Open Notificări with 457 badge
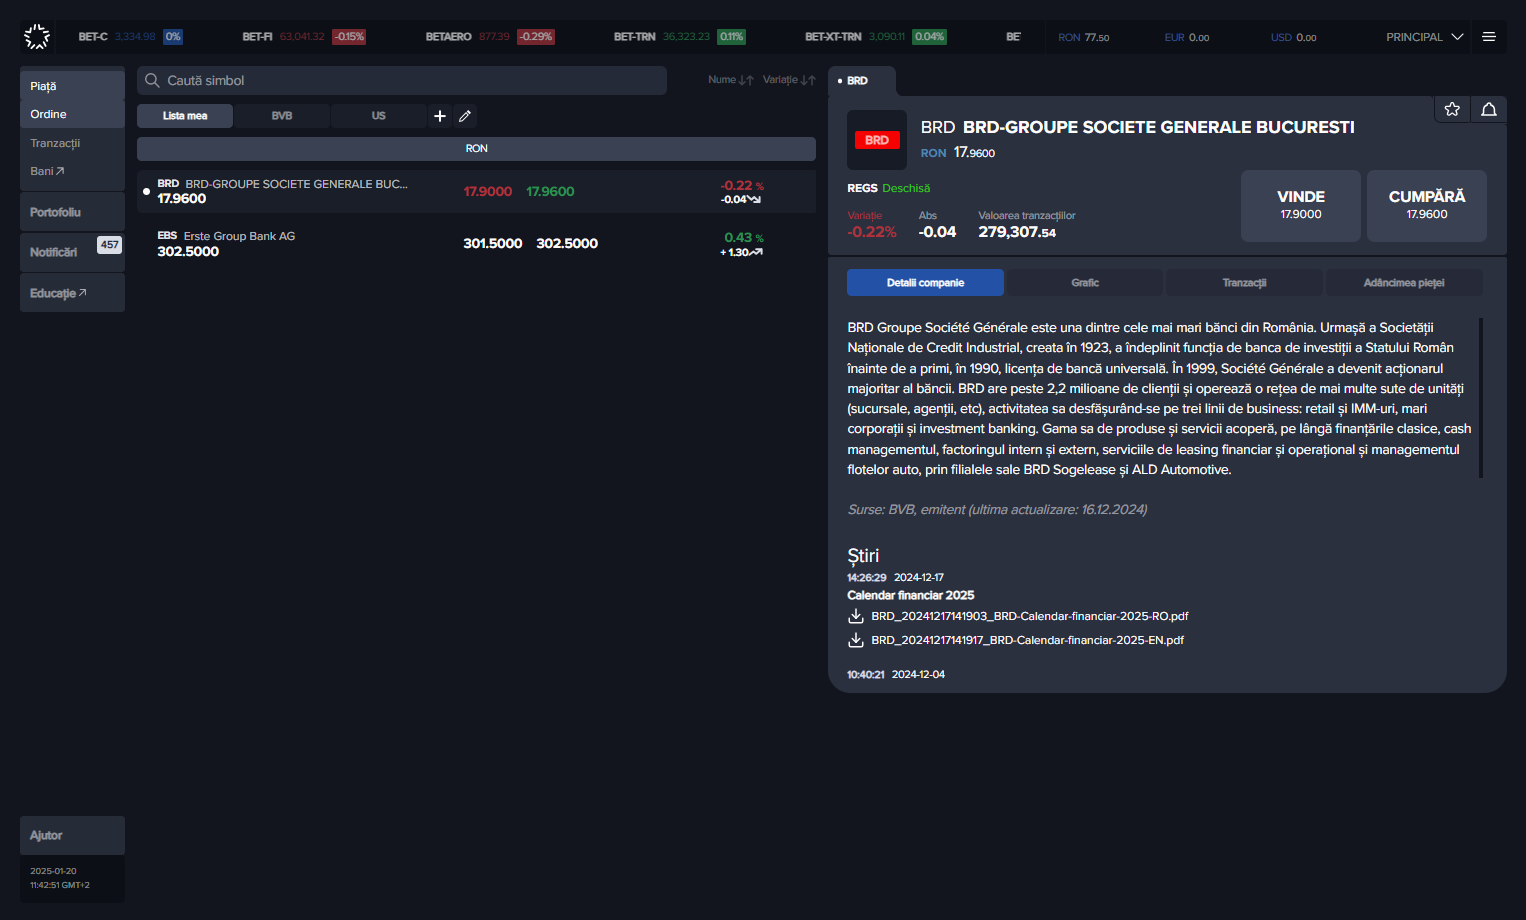 (72, 252)
